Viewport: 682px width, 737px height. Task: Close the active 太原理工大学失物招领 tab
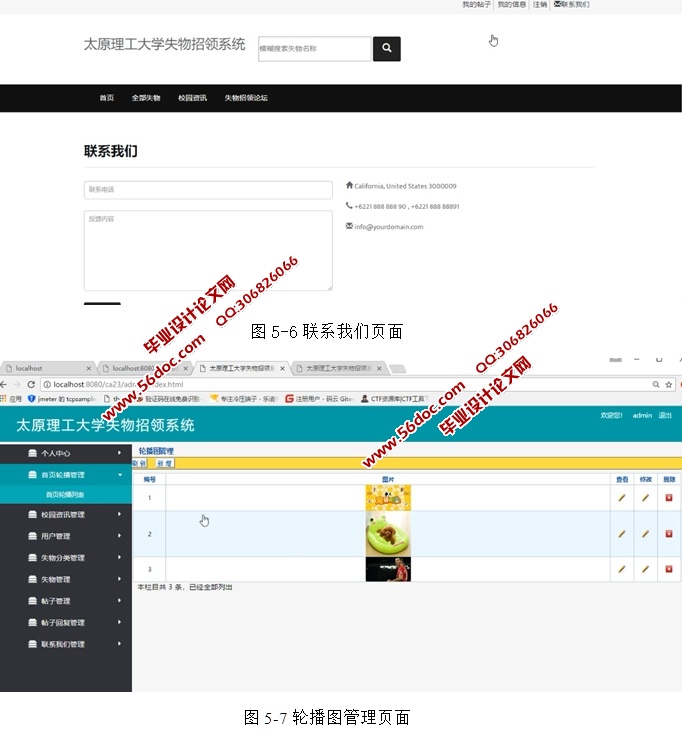pos(282,368)
